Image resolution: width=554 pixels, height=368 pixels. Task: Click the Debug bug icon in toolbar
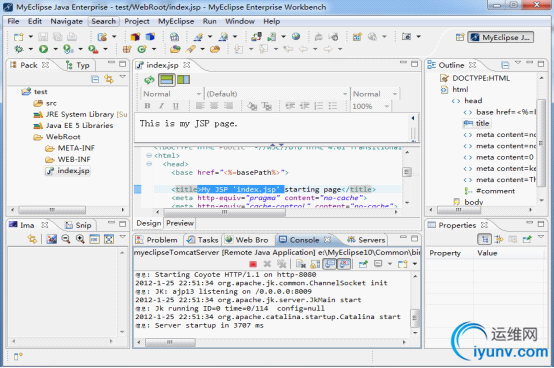[18, 49]
